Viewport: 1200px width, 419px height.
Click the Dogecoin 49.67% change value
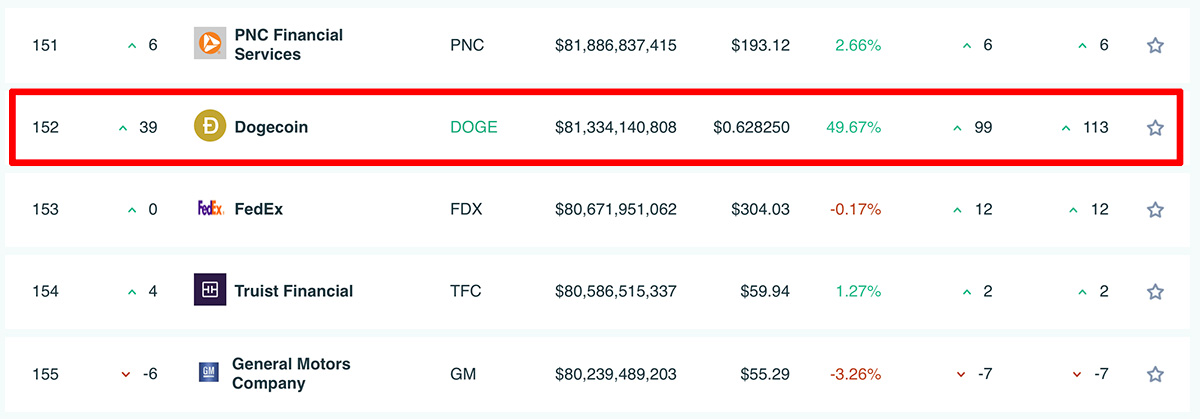tap(854, 127)
